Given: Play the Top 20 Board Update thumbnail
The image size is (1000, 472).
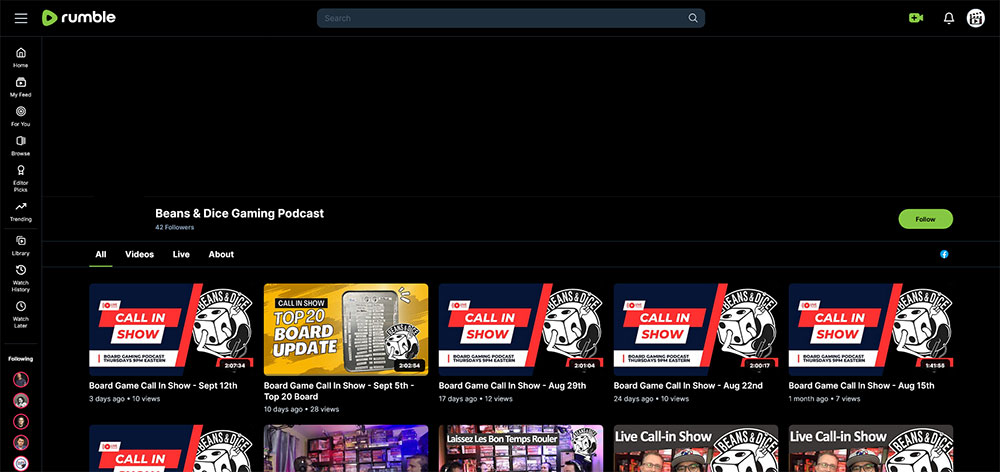Looking at the screenshot, I should point(346,329).
